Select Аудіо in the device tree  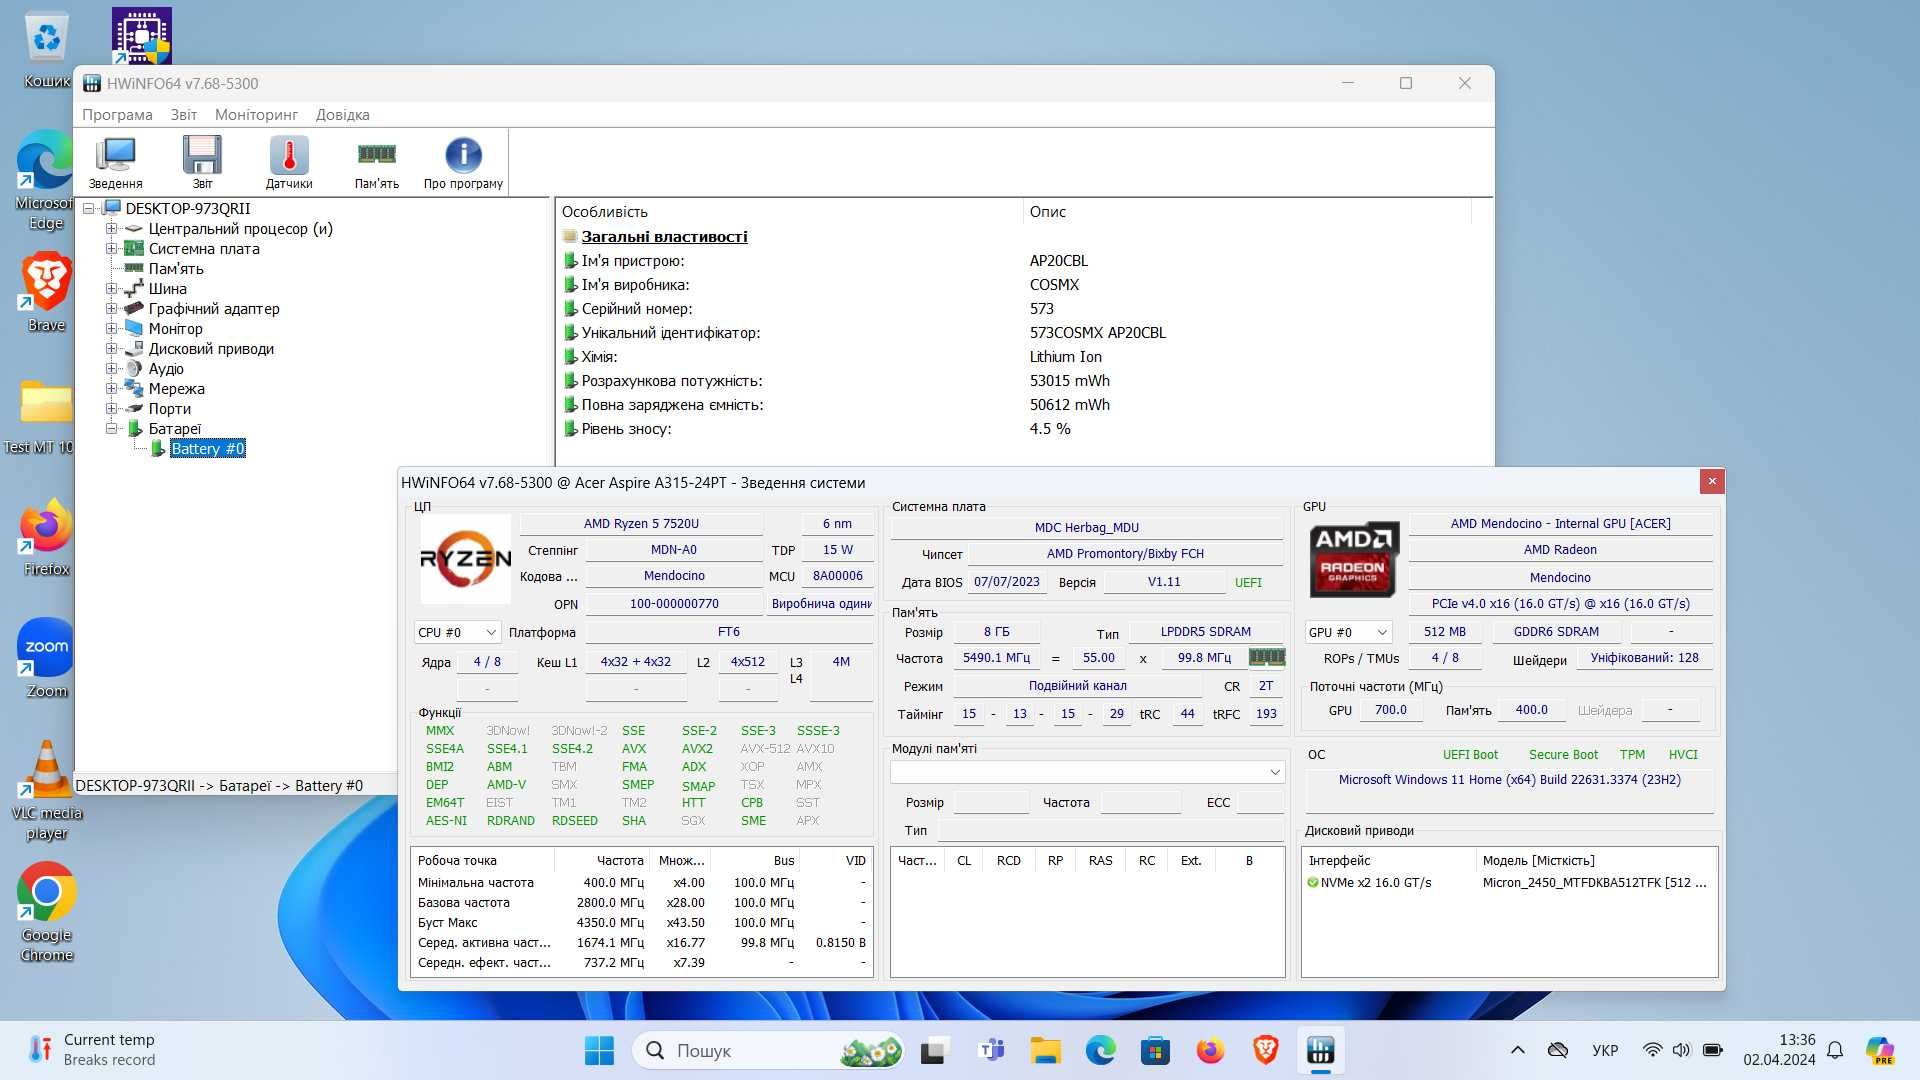pos(166,368)
